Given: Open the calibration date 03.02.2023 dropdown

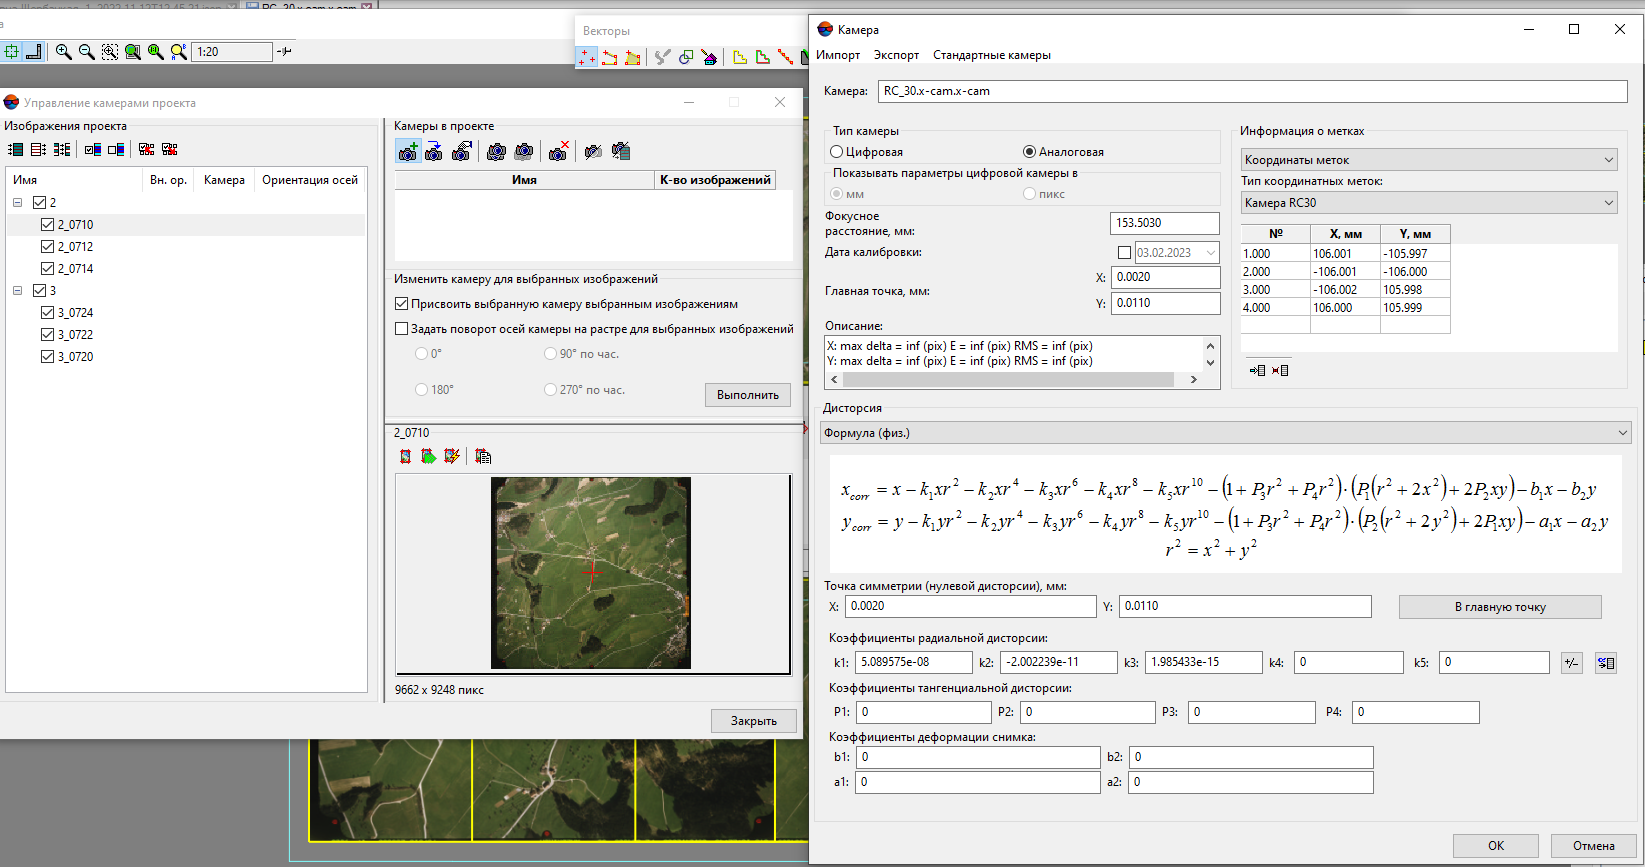Looking at the screenshot, I should 1211,253.
